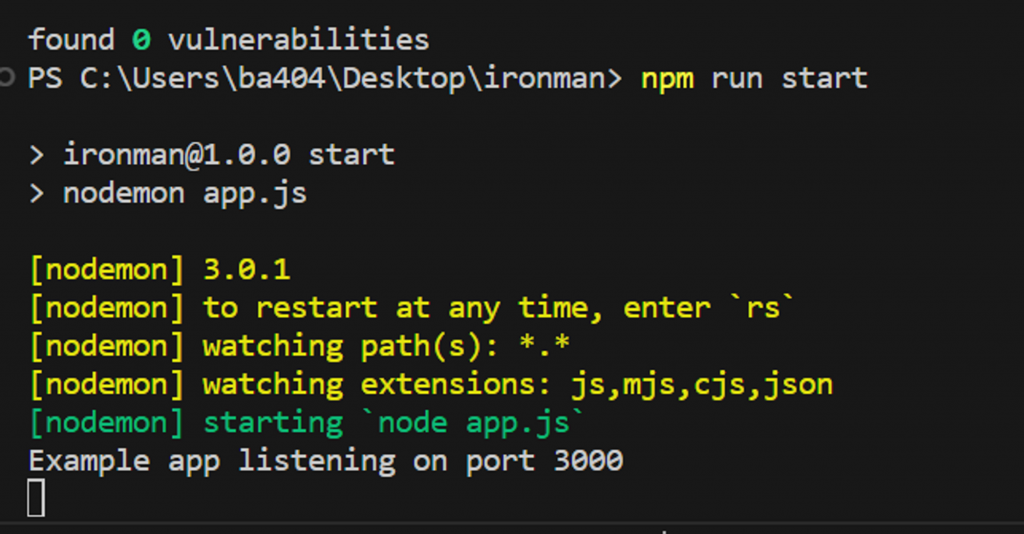The height and width of the screenshot is (534, 1024).
Task: Click the terminal cursor block at bottom
Action: [36, 497]
